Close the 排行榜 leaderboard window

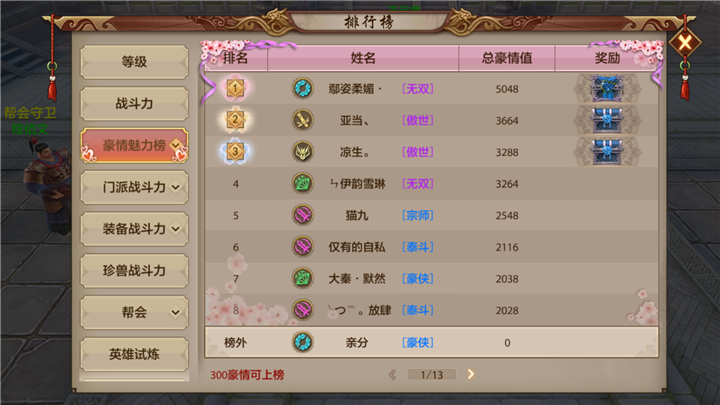685,43
